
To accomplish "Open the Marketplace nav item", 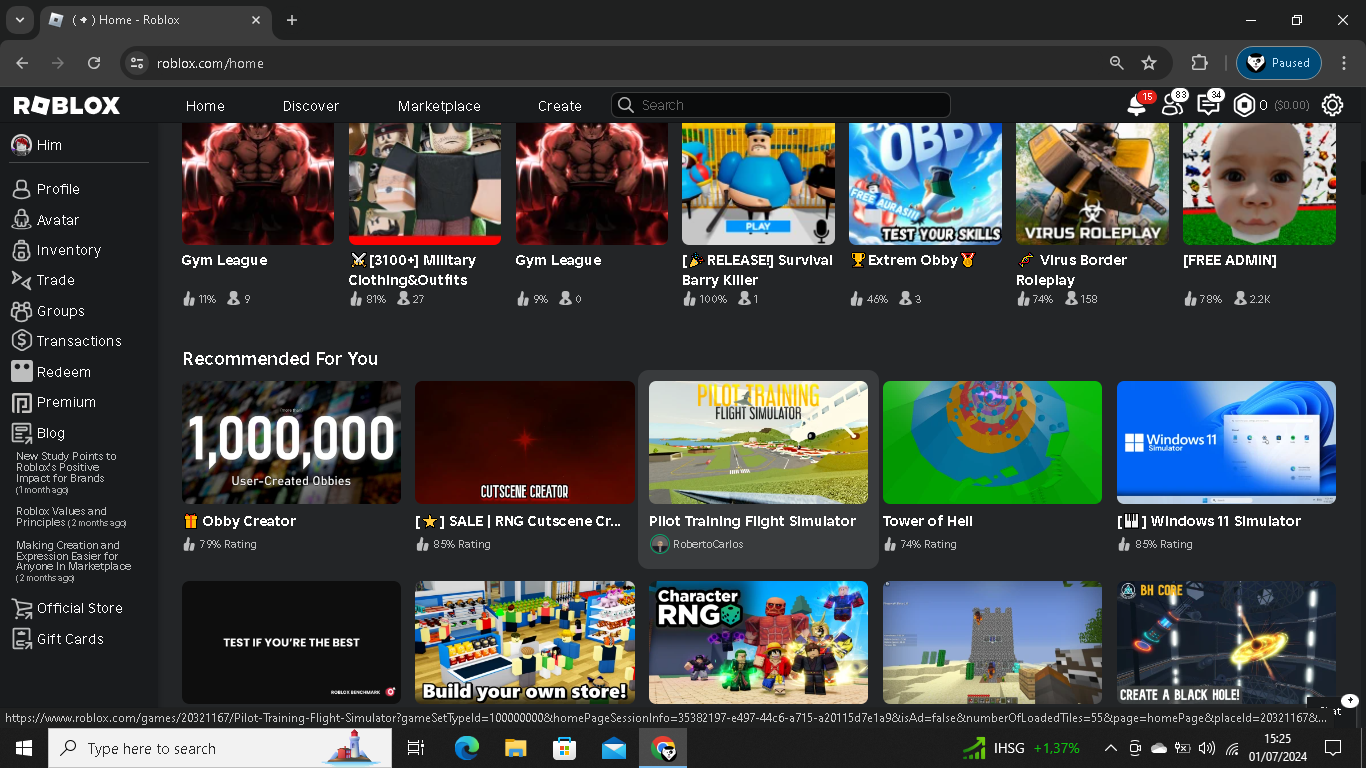I will 439,106.
